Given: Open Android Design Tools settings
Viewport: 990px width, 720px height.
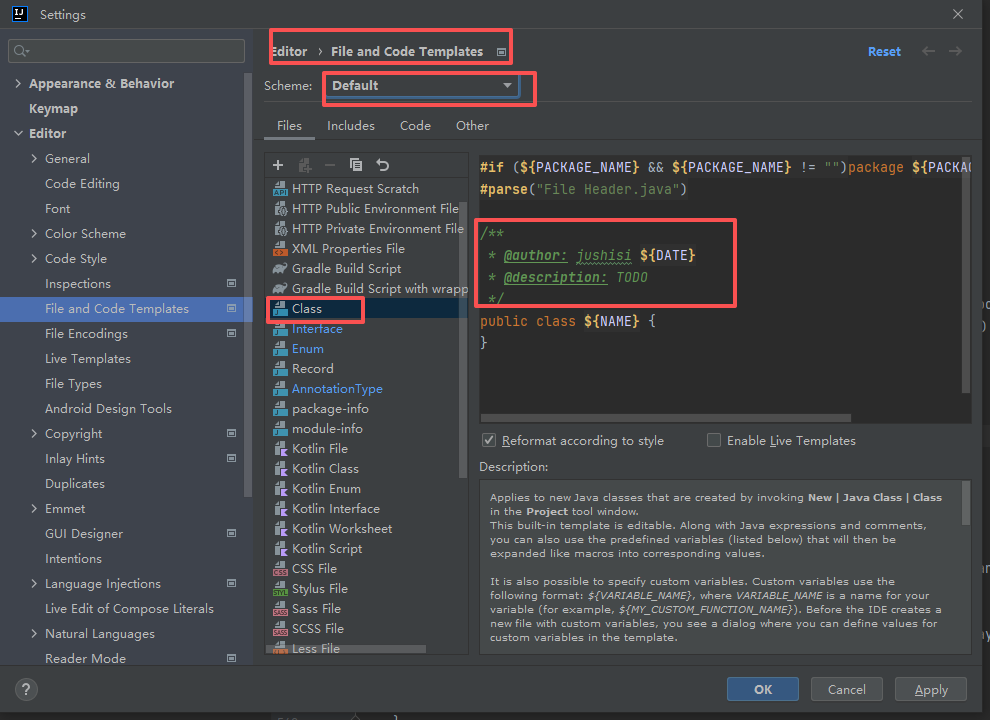Looking at the screenshot, I should click(x=108, y=409).
